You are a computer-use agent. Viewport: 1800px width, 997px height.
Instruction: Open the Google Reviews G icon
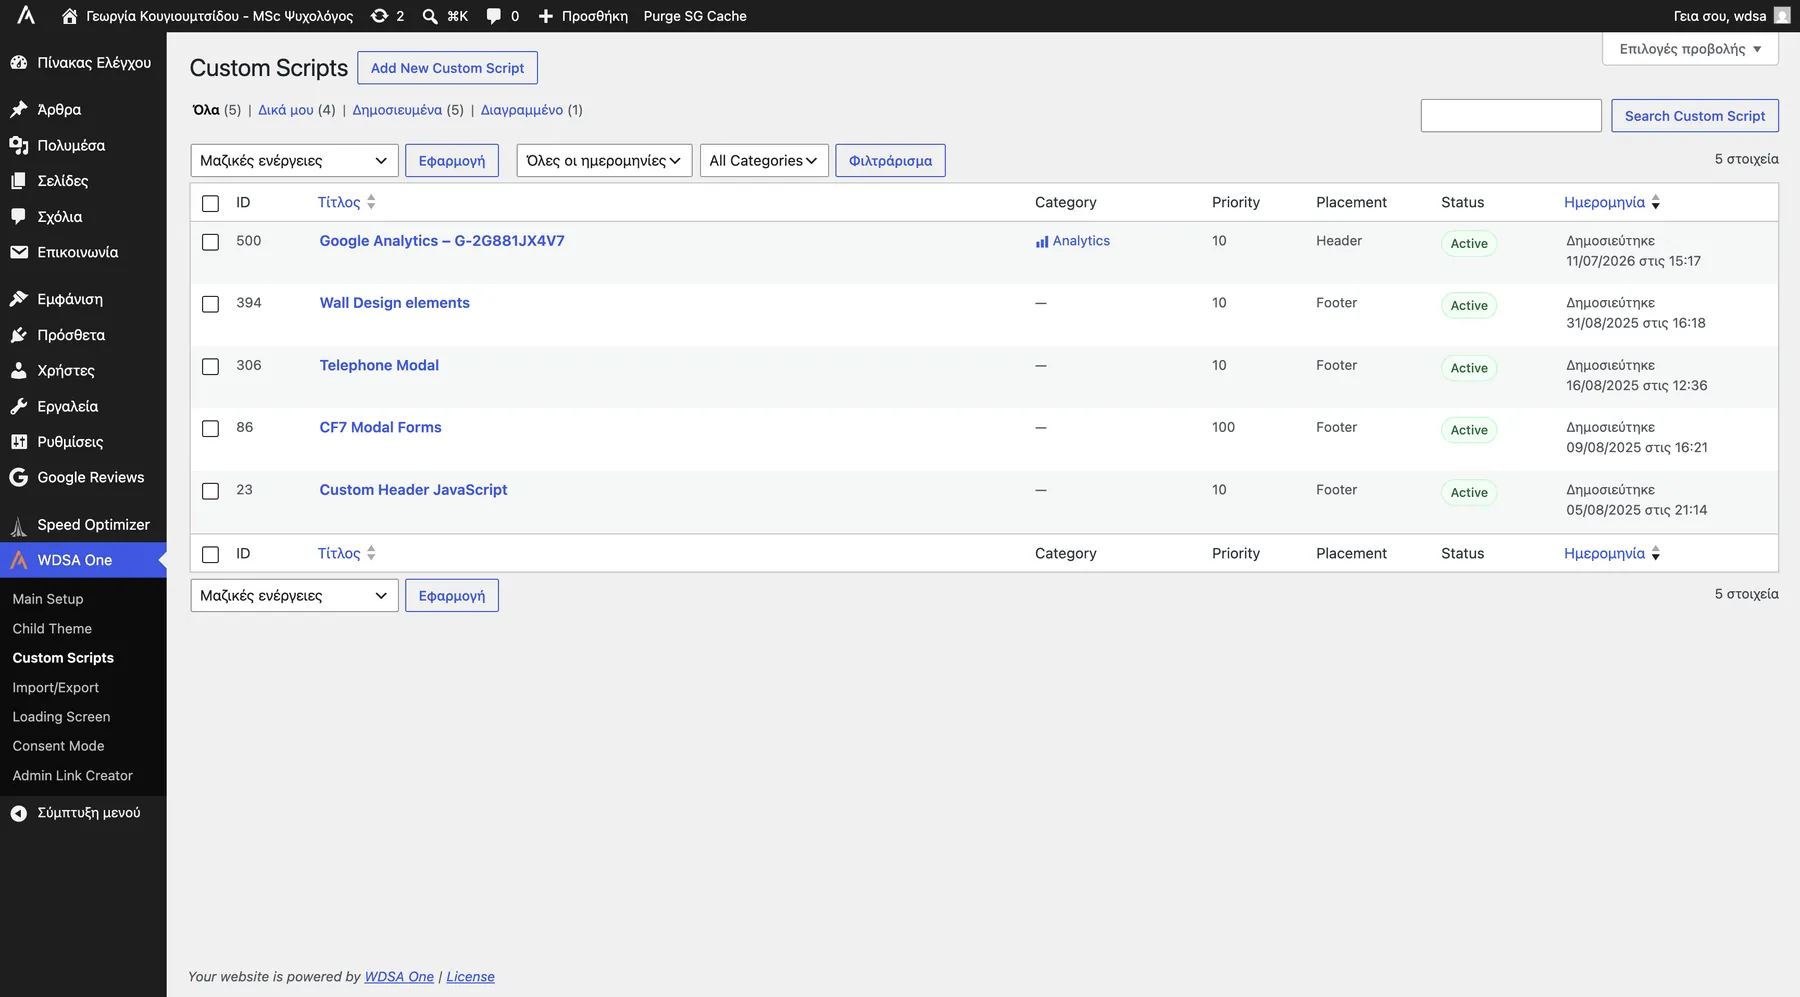tap(19, 477)
